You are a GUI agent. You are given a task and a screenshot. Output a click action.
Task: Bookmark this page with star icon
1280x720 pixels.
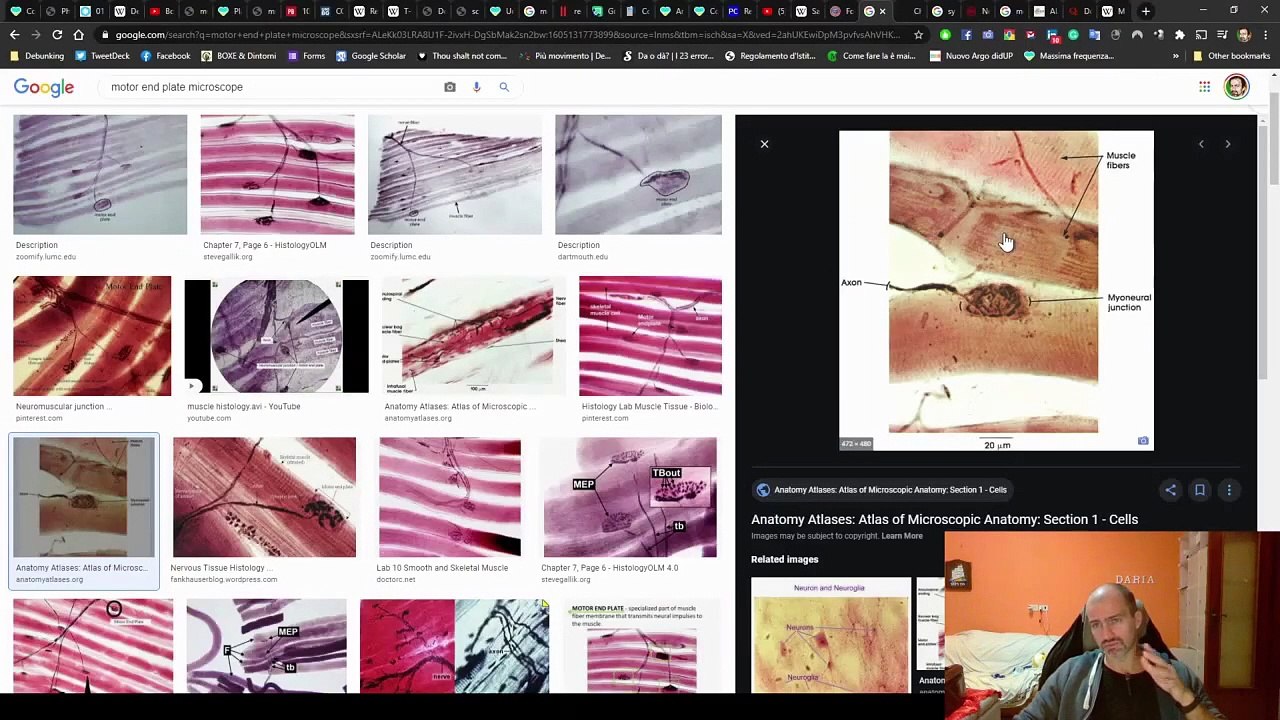[918, 35]
